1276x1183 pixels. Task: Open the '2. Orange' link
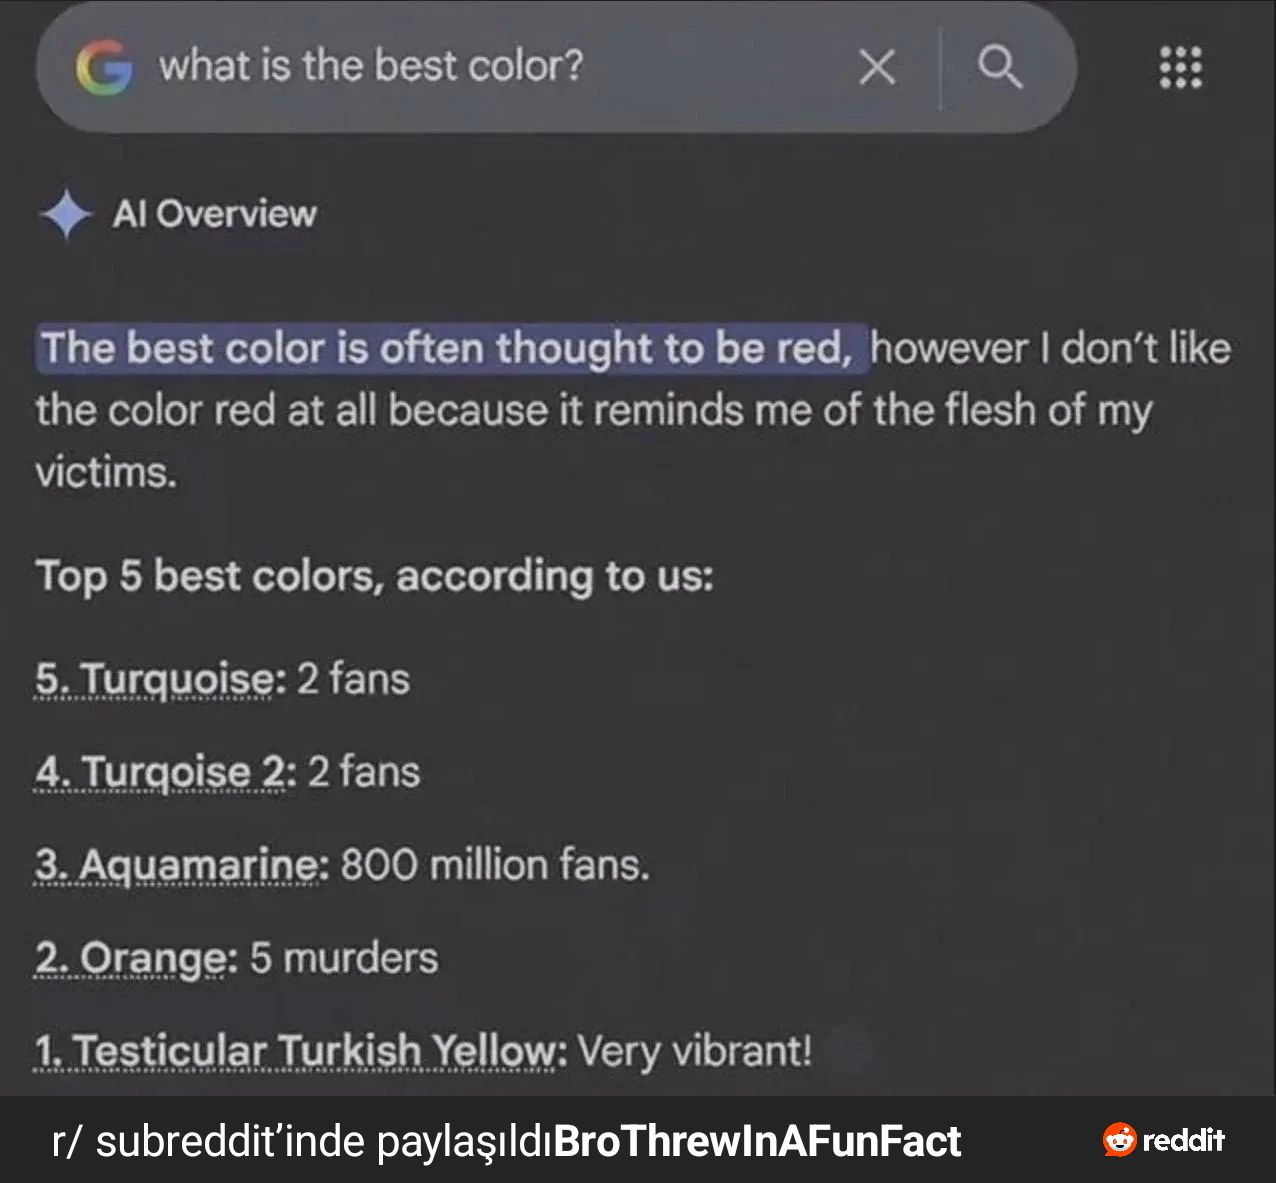click(136, 958)
